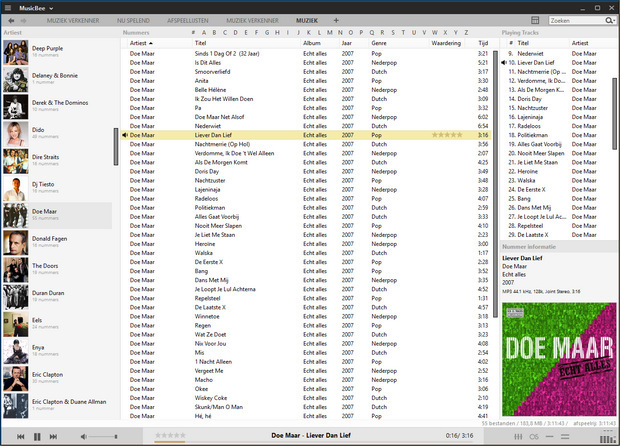Viewport: 620px width, 446px height.
Task: Go back with the left arrow
Action: point(11,21)
